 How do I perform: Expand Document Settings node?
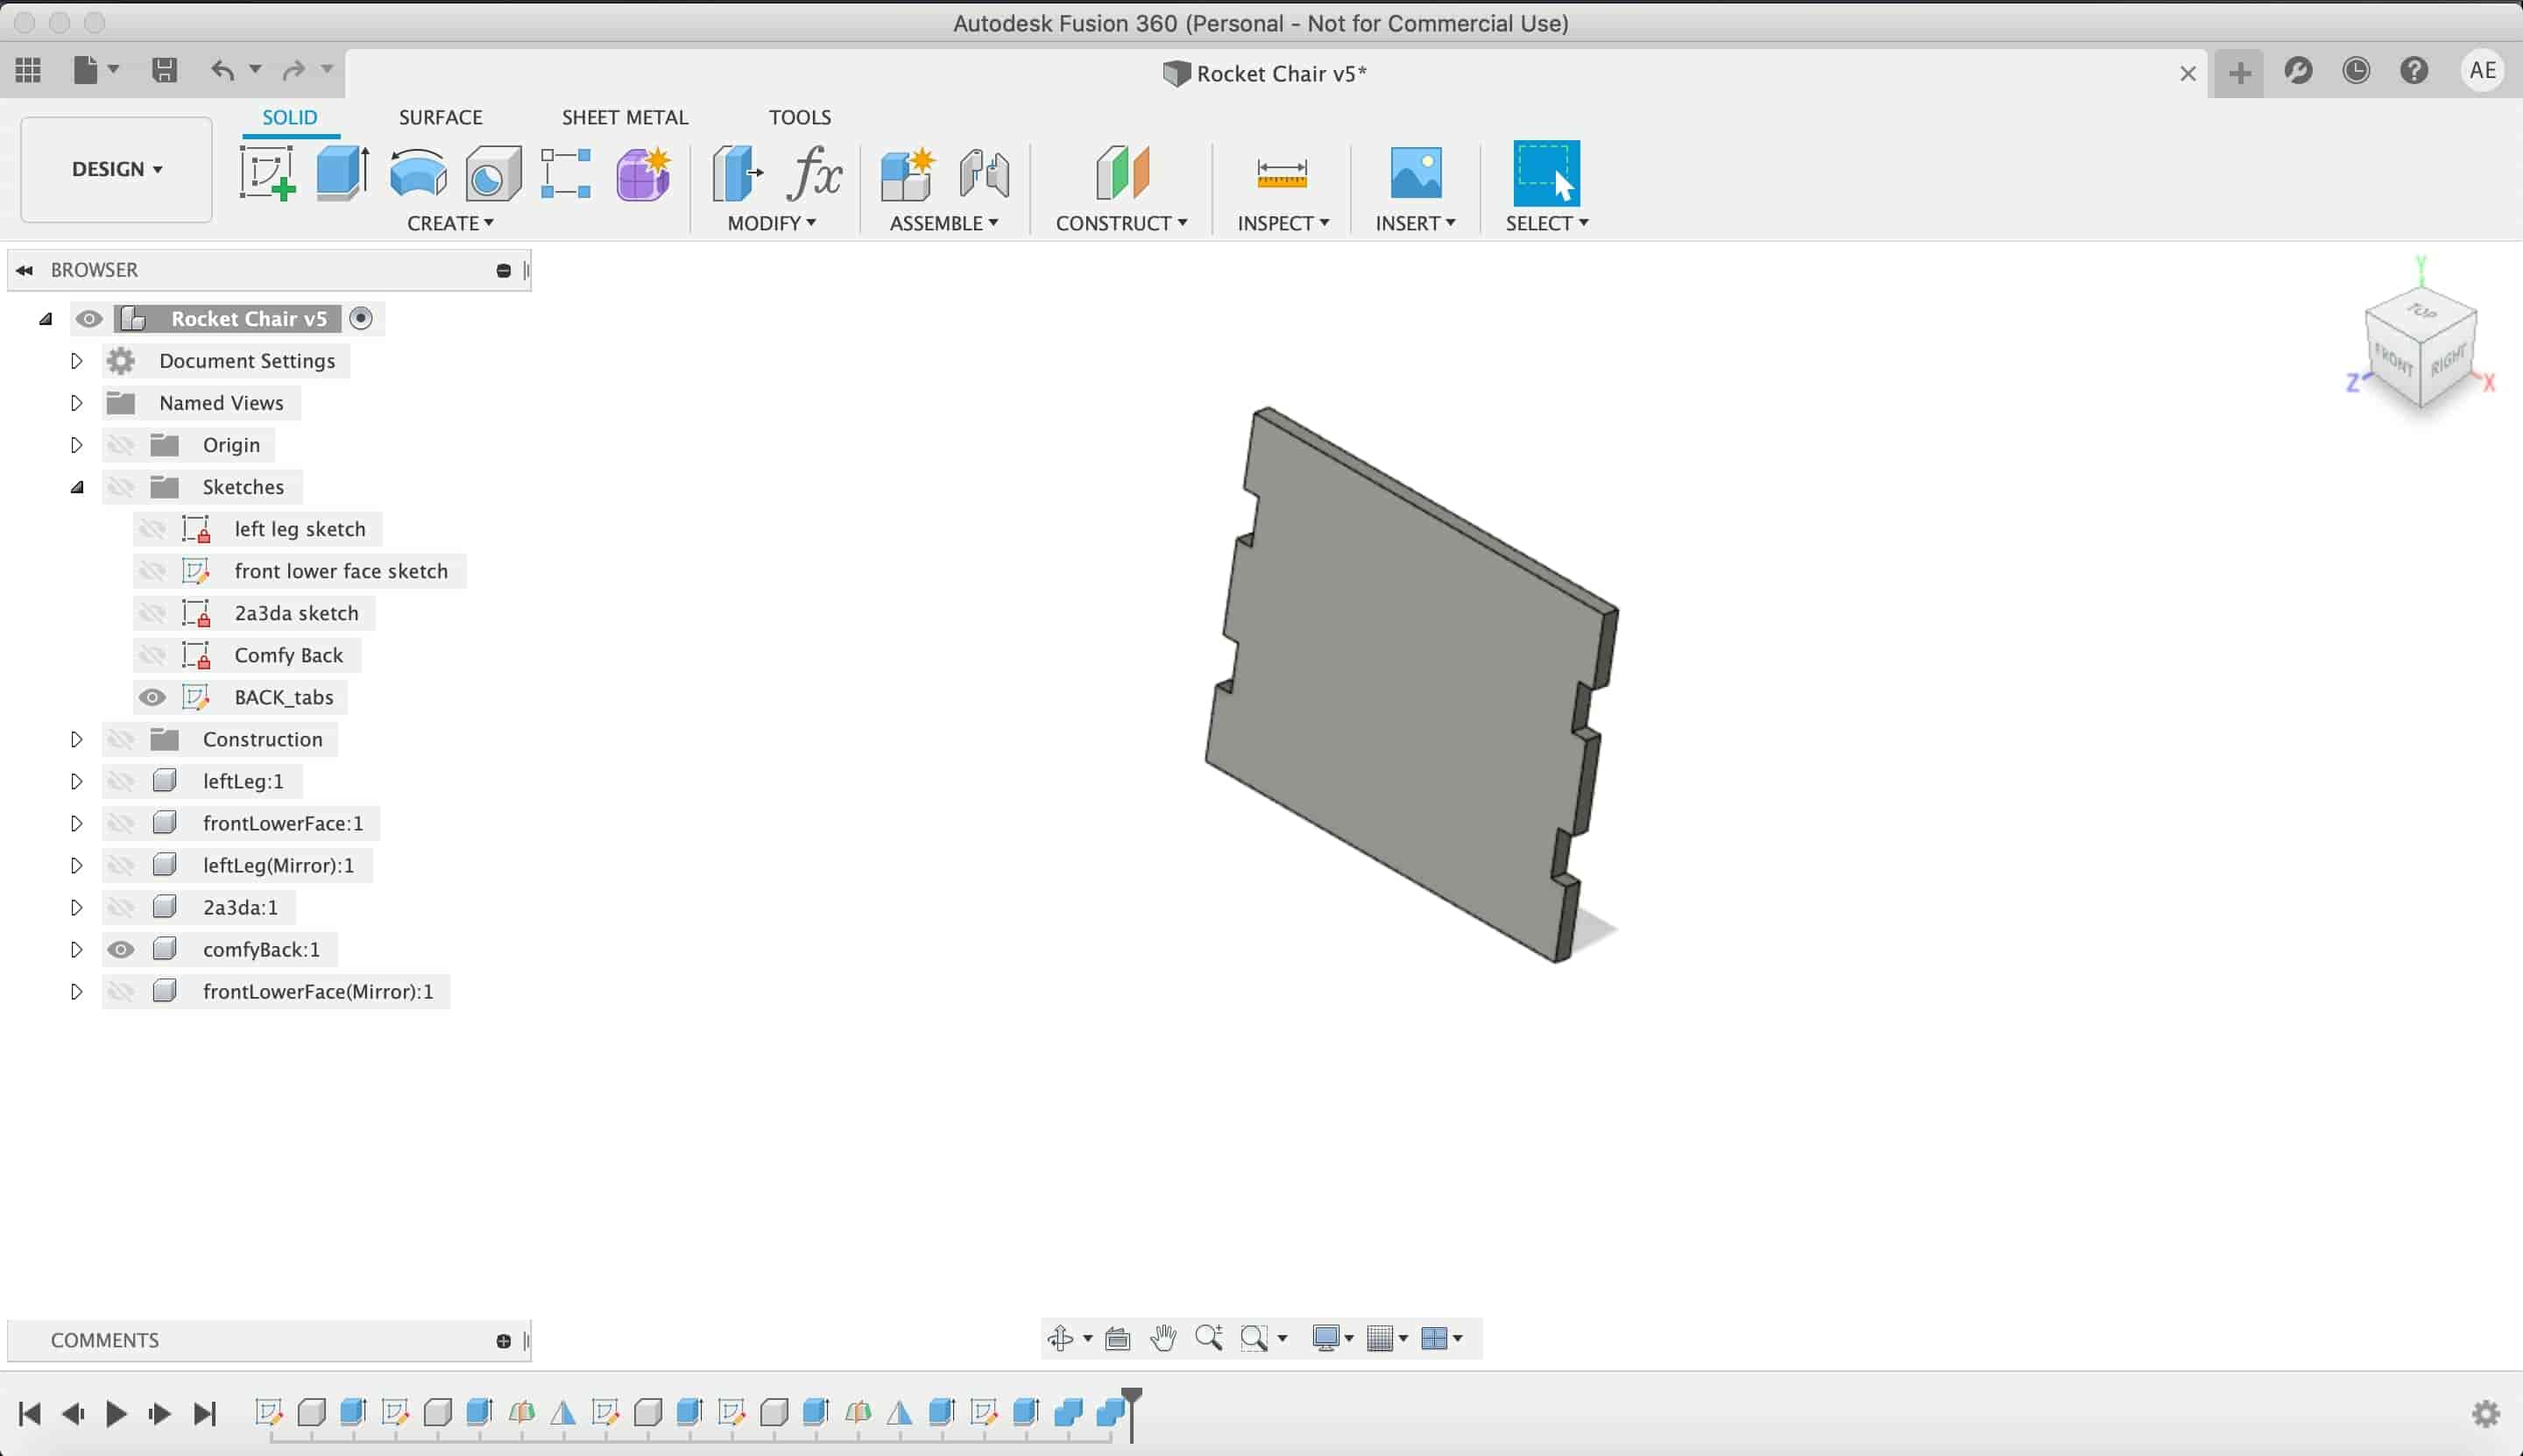[x=76, y=361]
